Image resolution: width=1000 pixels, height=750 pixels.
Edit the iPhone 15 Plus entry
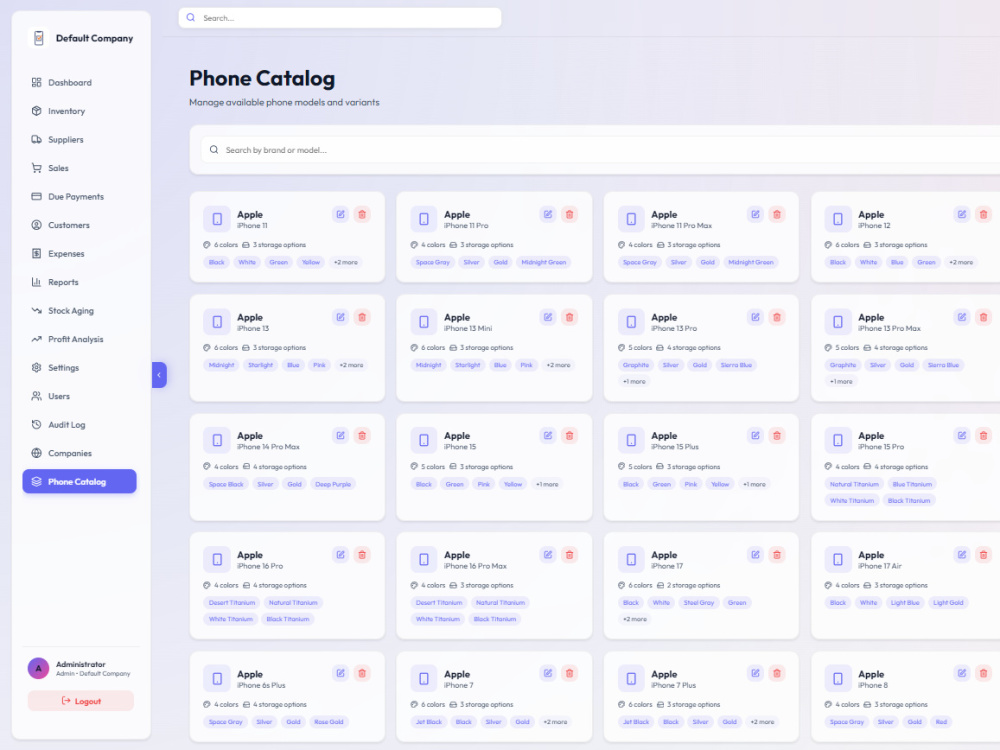[755, 436]
